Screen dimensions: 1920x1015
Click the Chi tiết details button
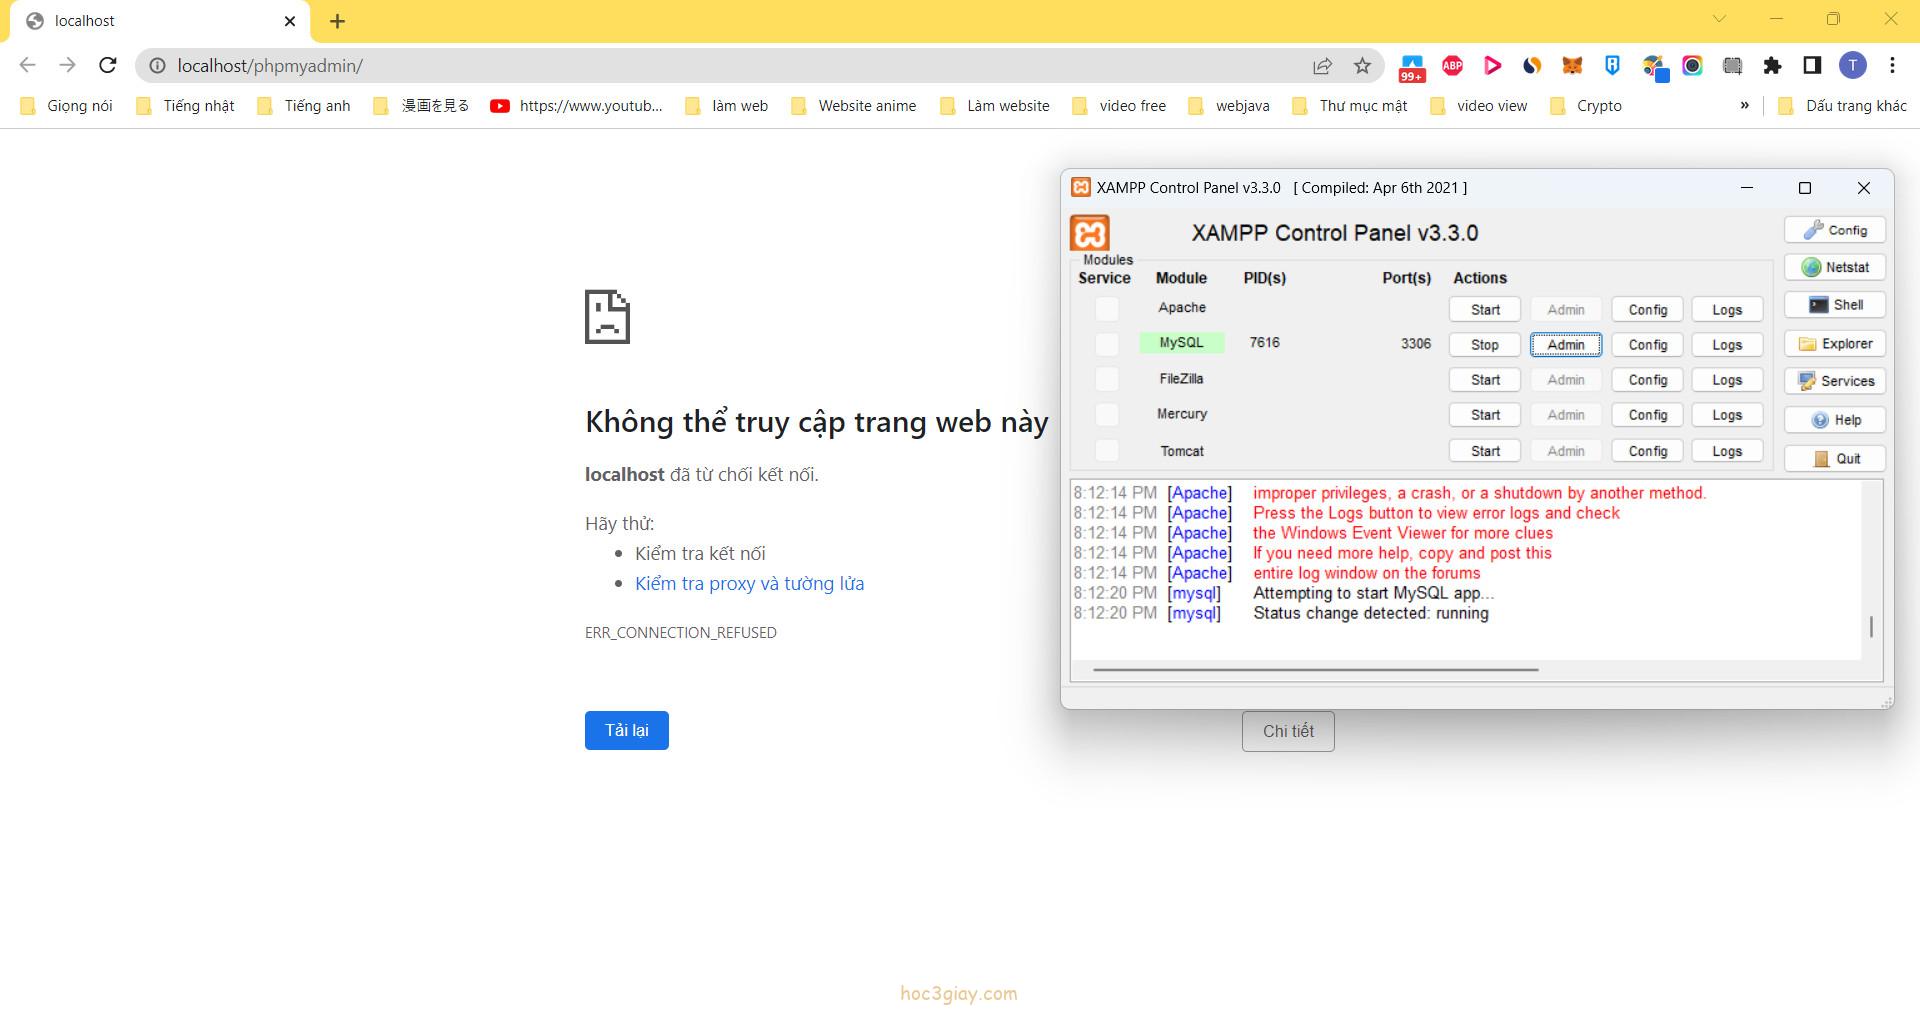1288,731
